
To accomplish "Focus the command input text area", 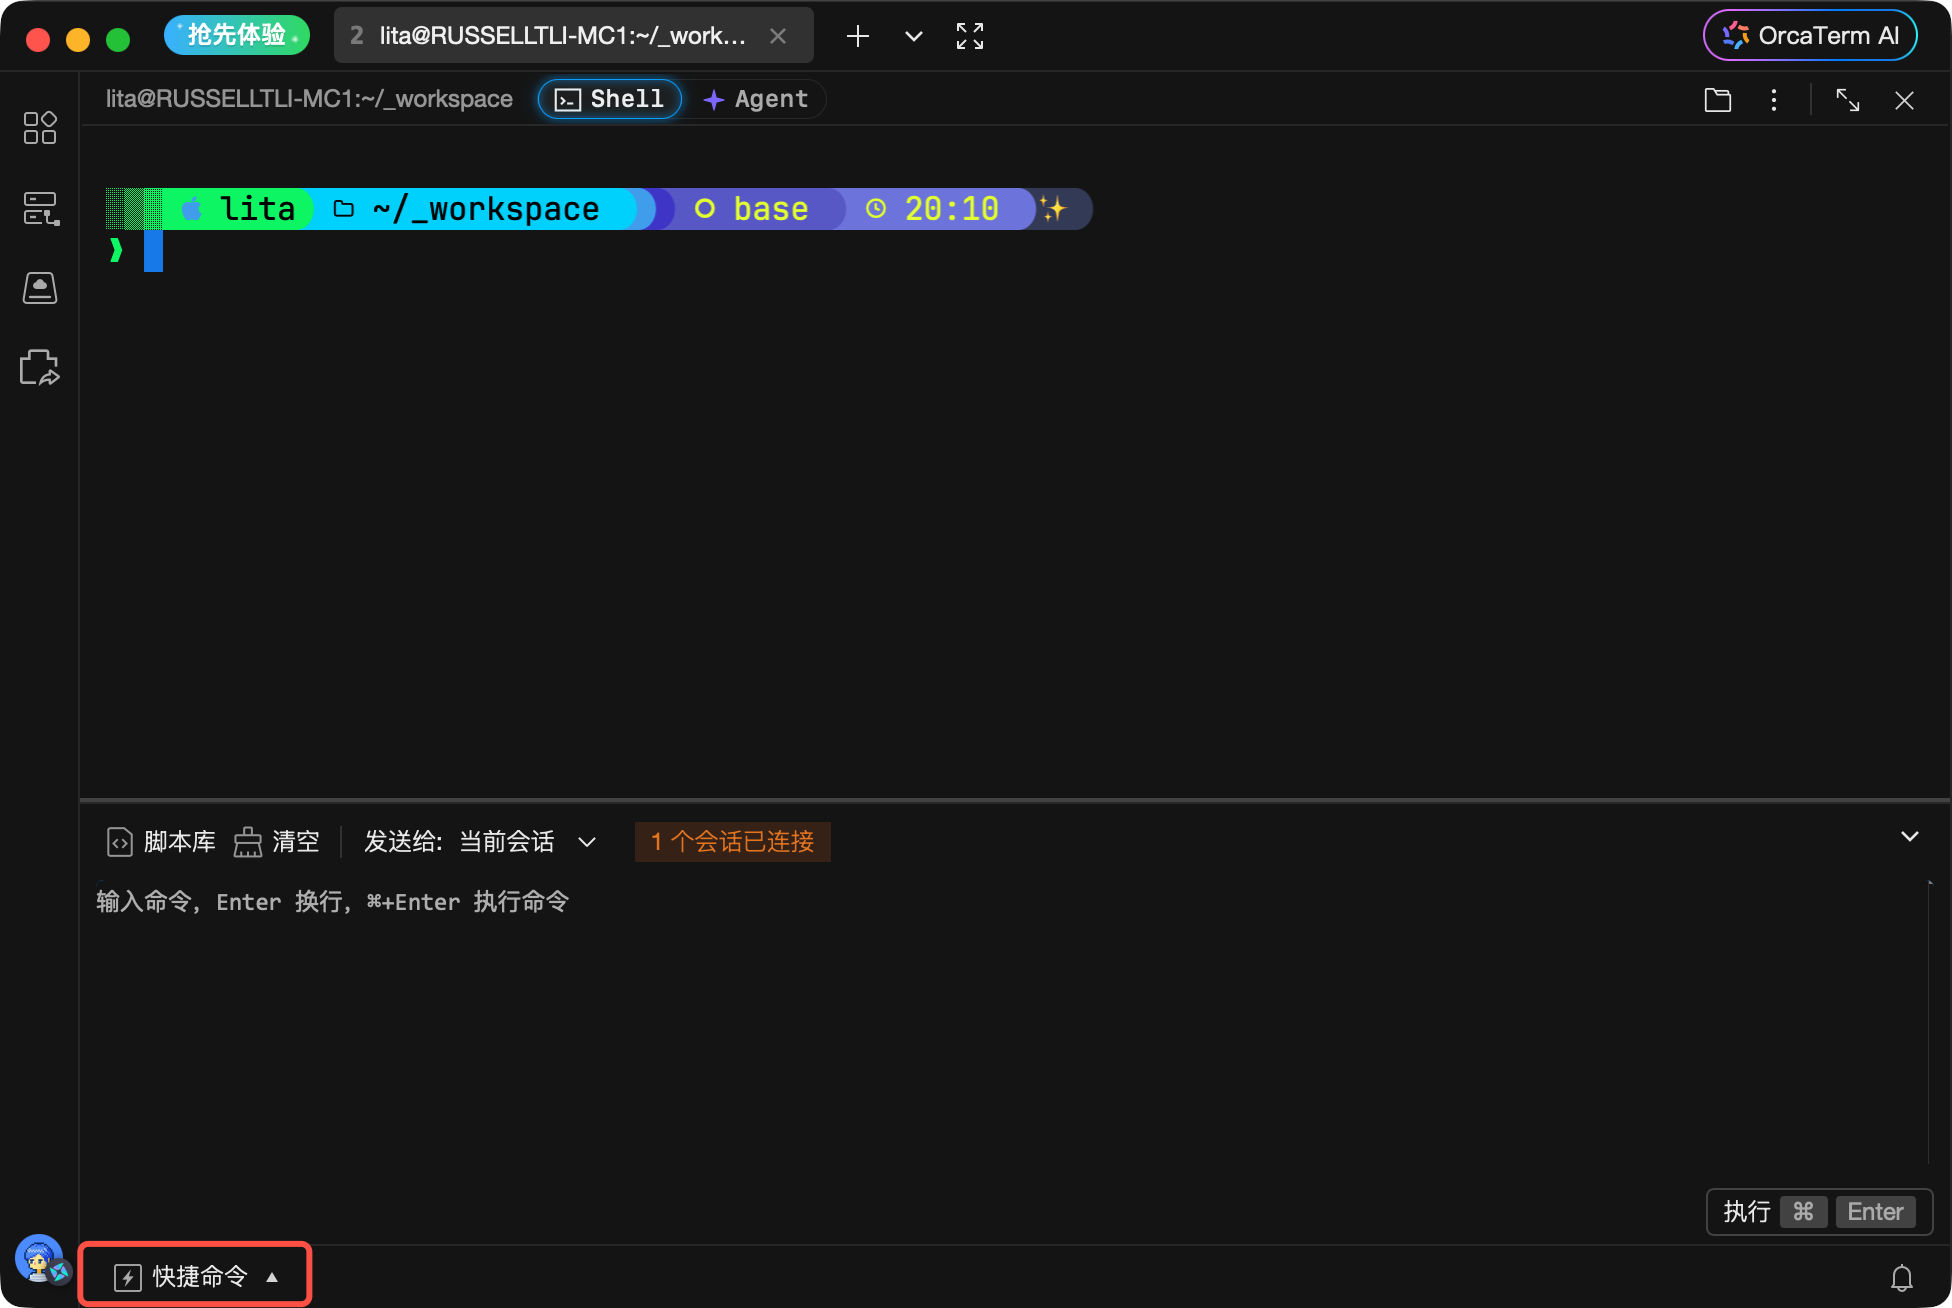I will (x=1010, y=1020).
